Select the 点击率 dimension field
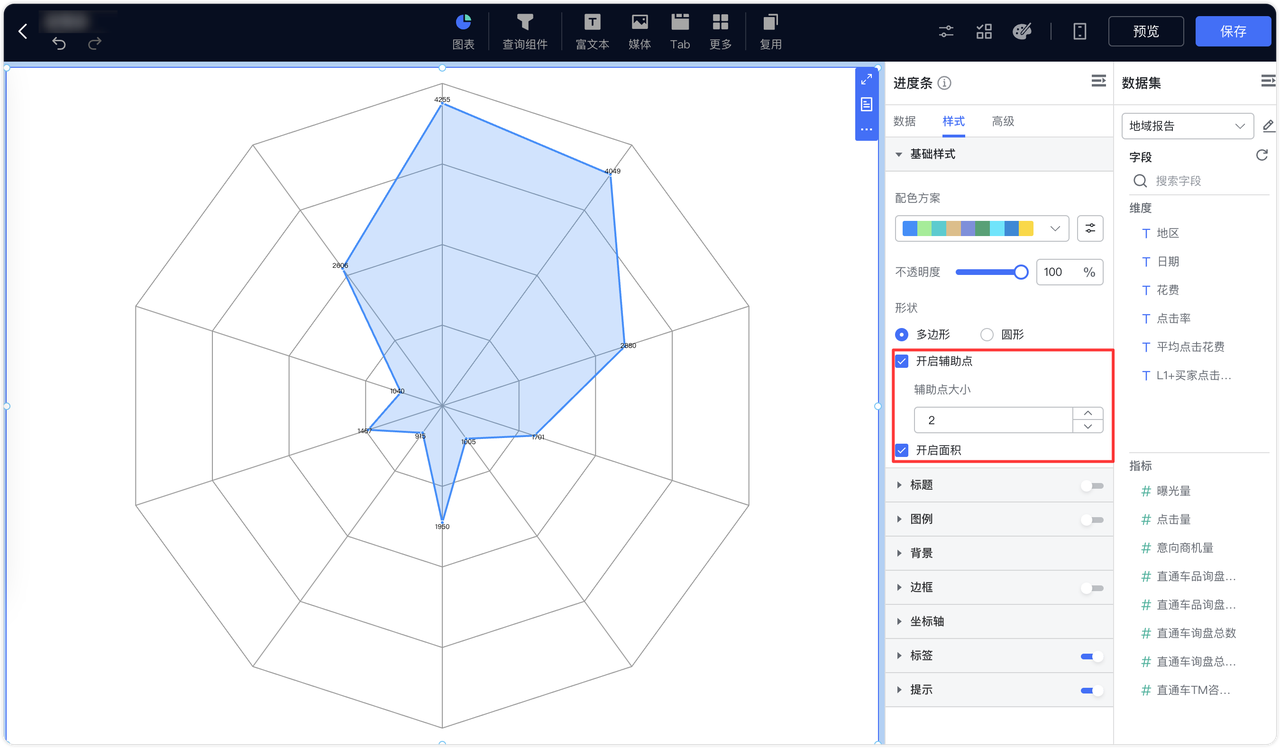The image size is (1280, 748). tap(1173, 319)
